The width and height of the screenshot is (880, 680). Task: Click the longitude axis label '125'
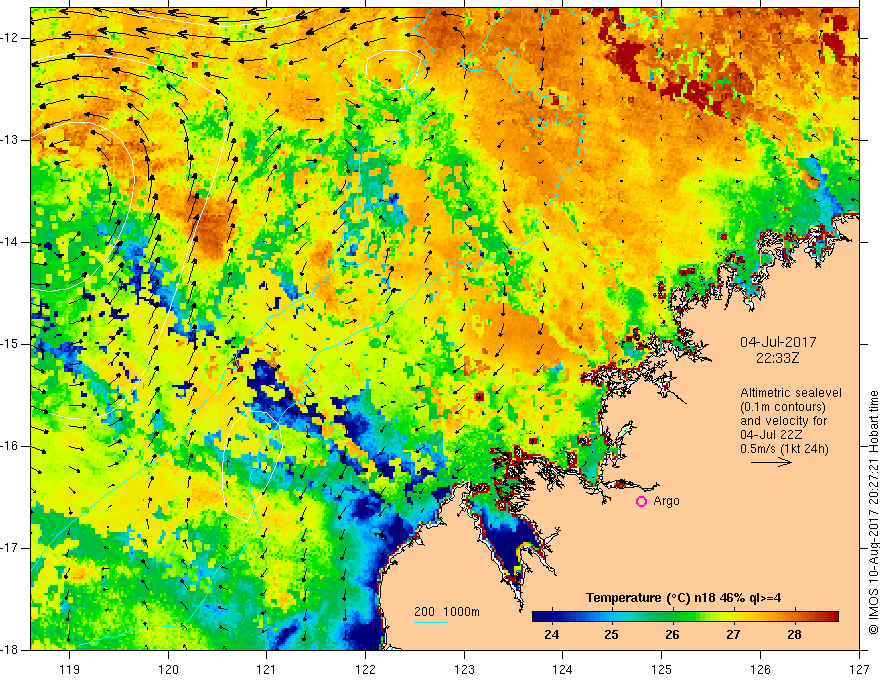(662, 669)
